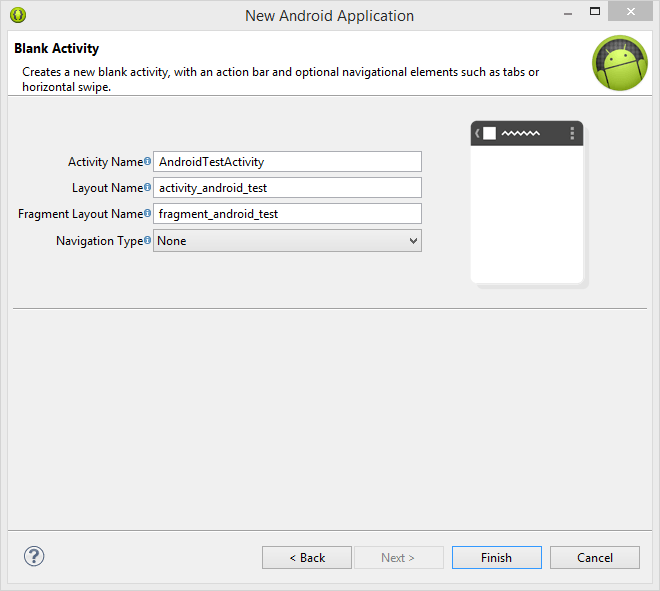Close the dialog using the red X
Image resolution: width=660 pixels, height=591 pixels.
pyautogui.click(x=634, y=14)
